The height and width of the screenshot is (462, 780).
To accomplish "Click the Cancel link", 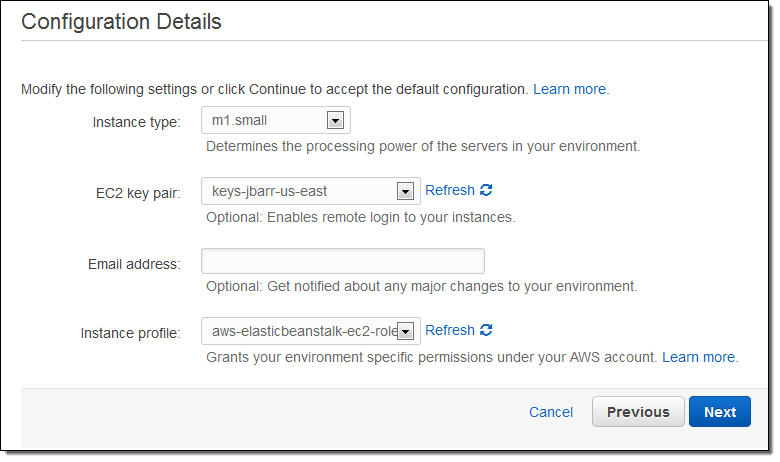I will 551,412.
